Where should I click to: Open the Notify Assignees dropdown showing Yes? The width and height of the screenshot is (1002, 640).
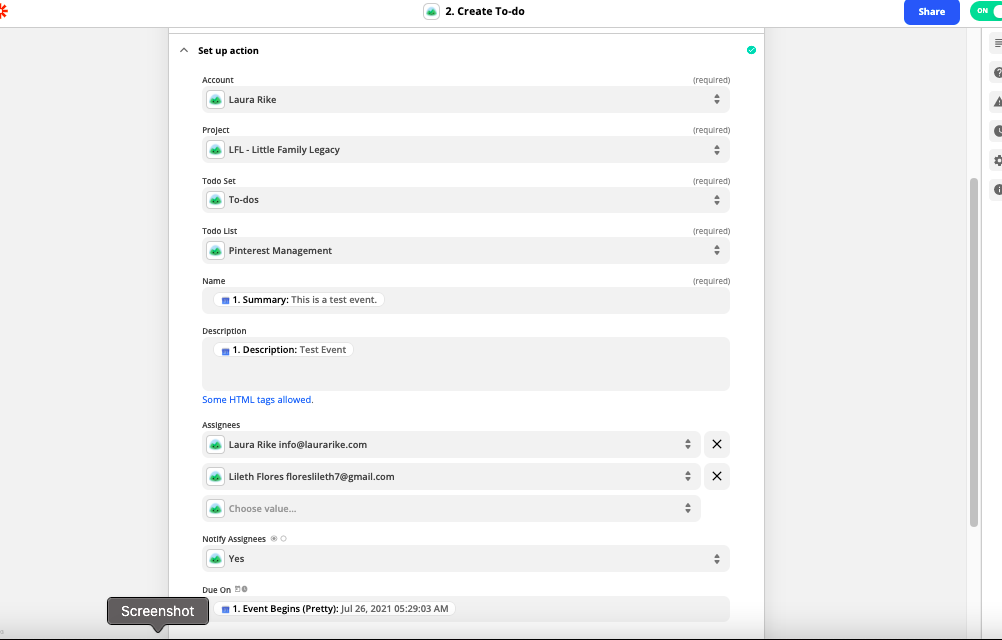coord(466,559)
